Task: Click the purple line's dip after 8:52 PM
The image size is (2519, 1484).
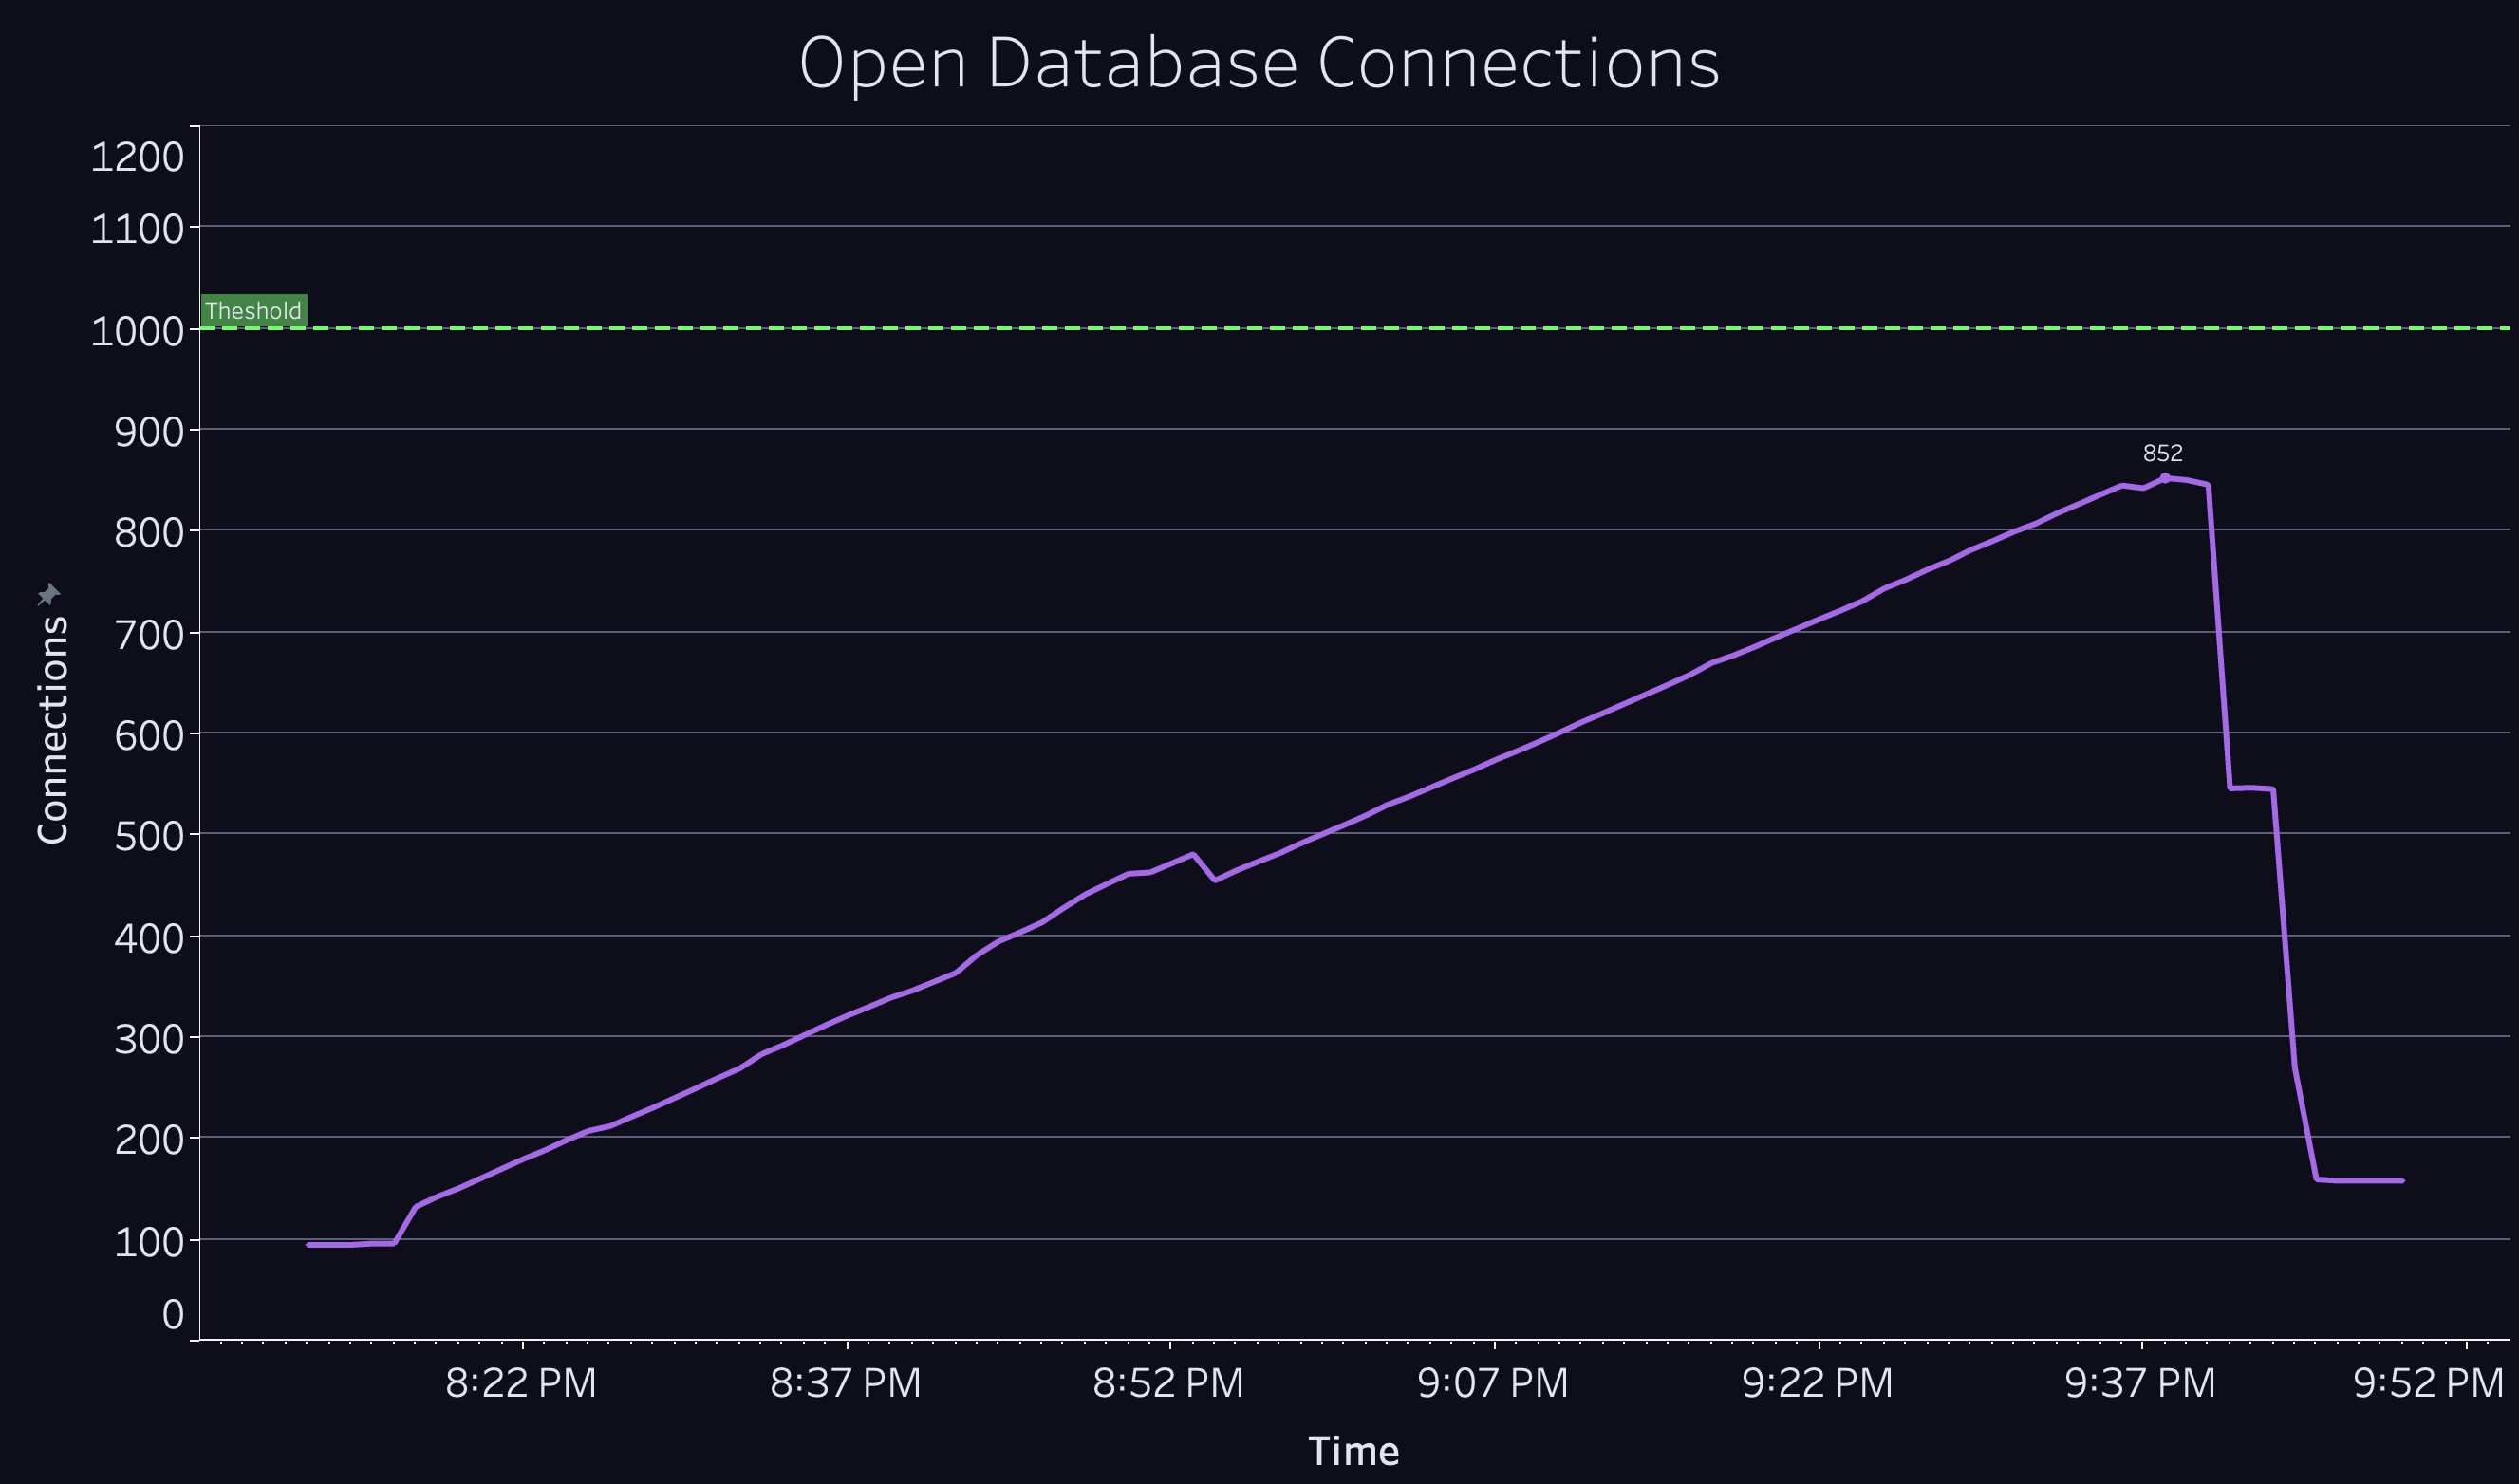Action: pyautogui.click(x=1214, y=879)
